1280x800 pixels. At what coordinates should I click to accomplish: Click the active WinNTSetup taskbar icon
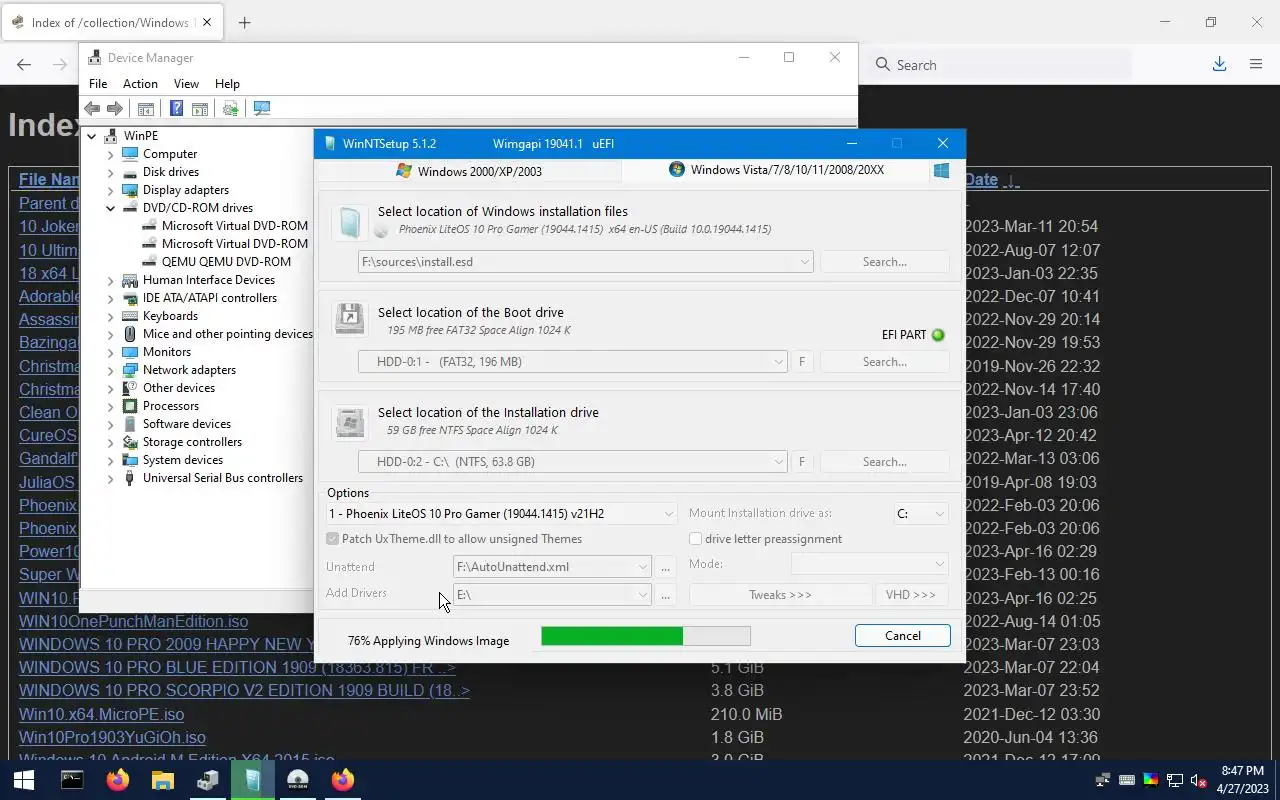coord(253,780)
